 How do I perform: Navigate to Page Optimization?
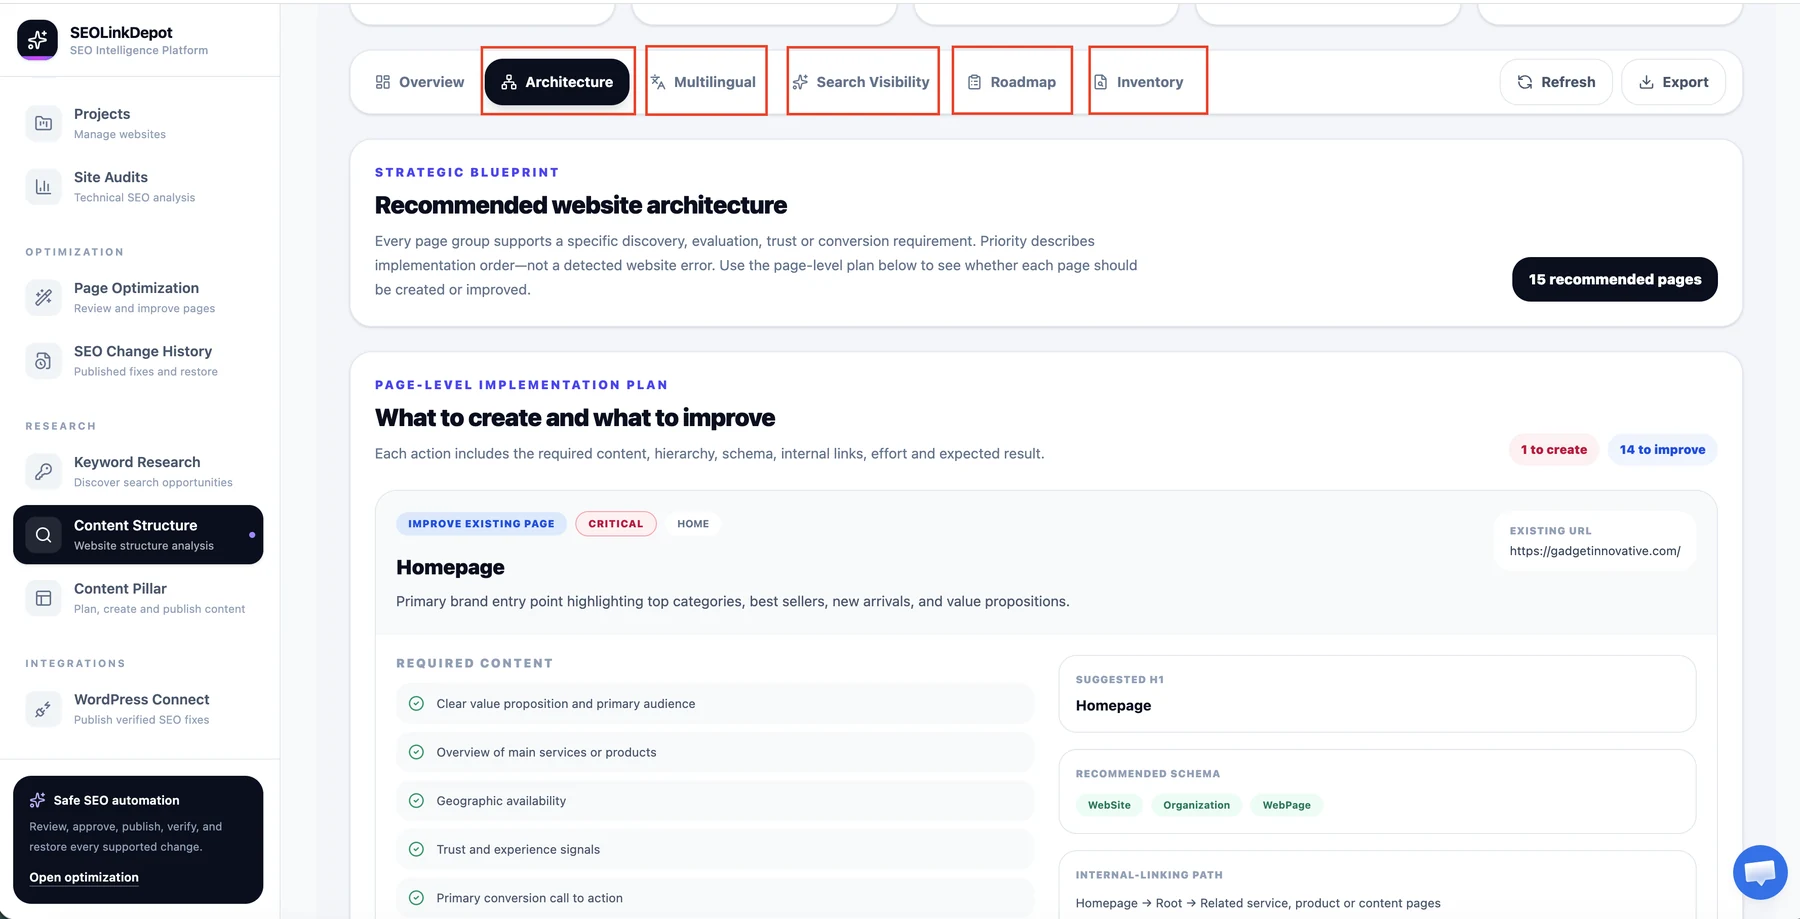tap(136, 288)
